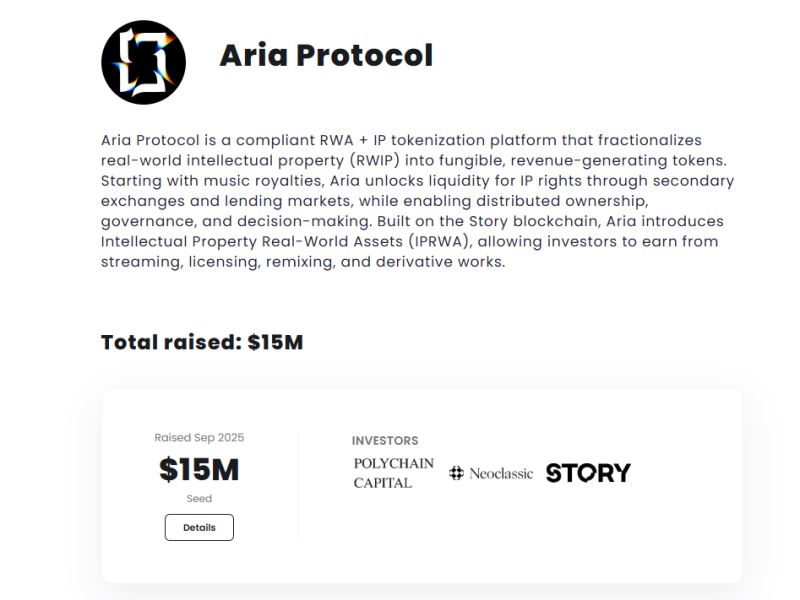The height and width of the screenshot is (600, 800).
Task: Click the 'Raised Sep 2025' date label
Action: pos(199,437)
